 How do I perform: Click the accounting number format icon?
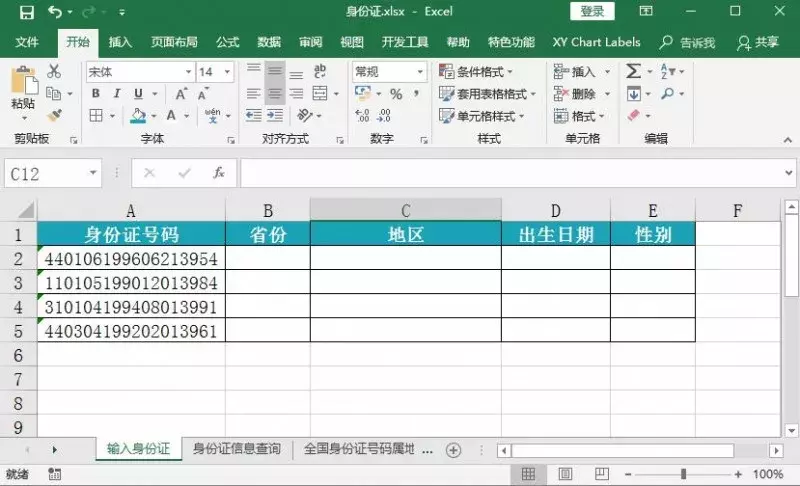[363, 93]
